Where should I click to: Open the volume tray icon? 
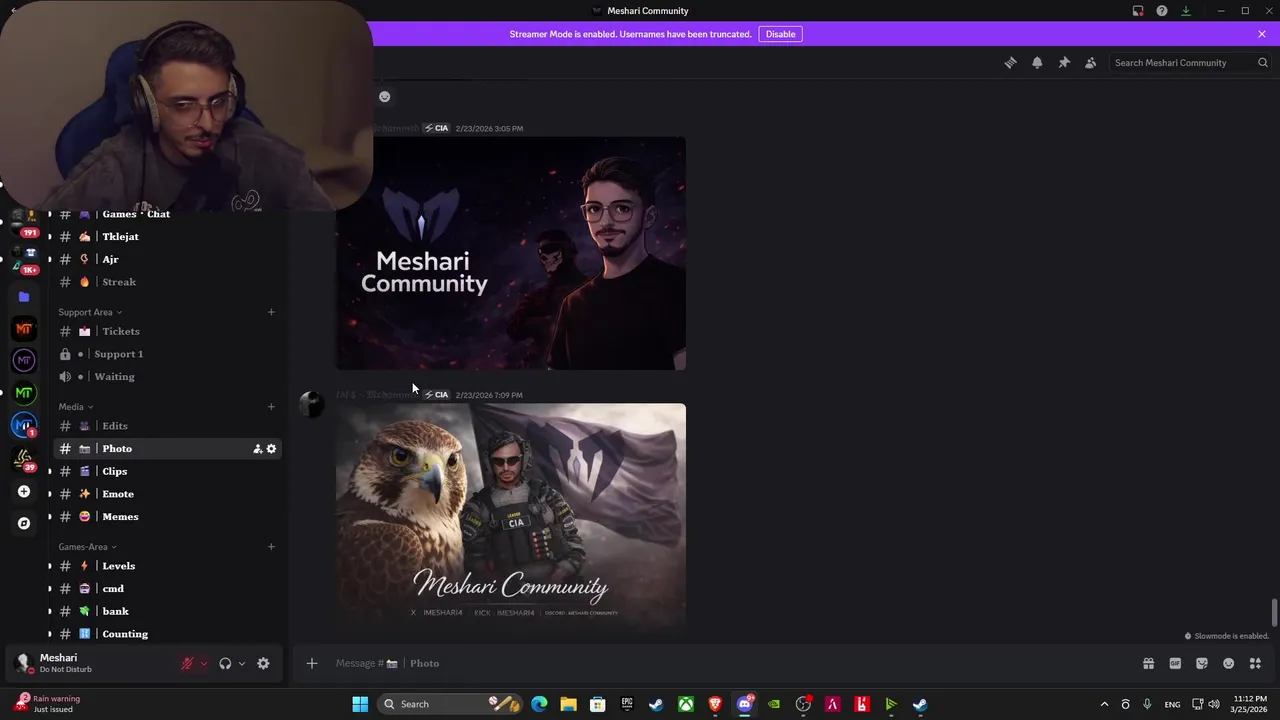[x=1214, y=704]
